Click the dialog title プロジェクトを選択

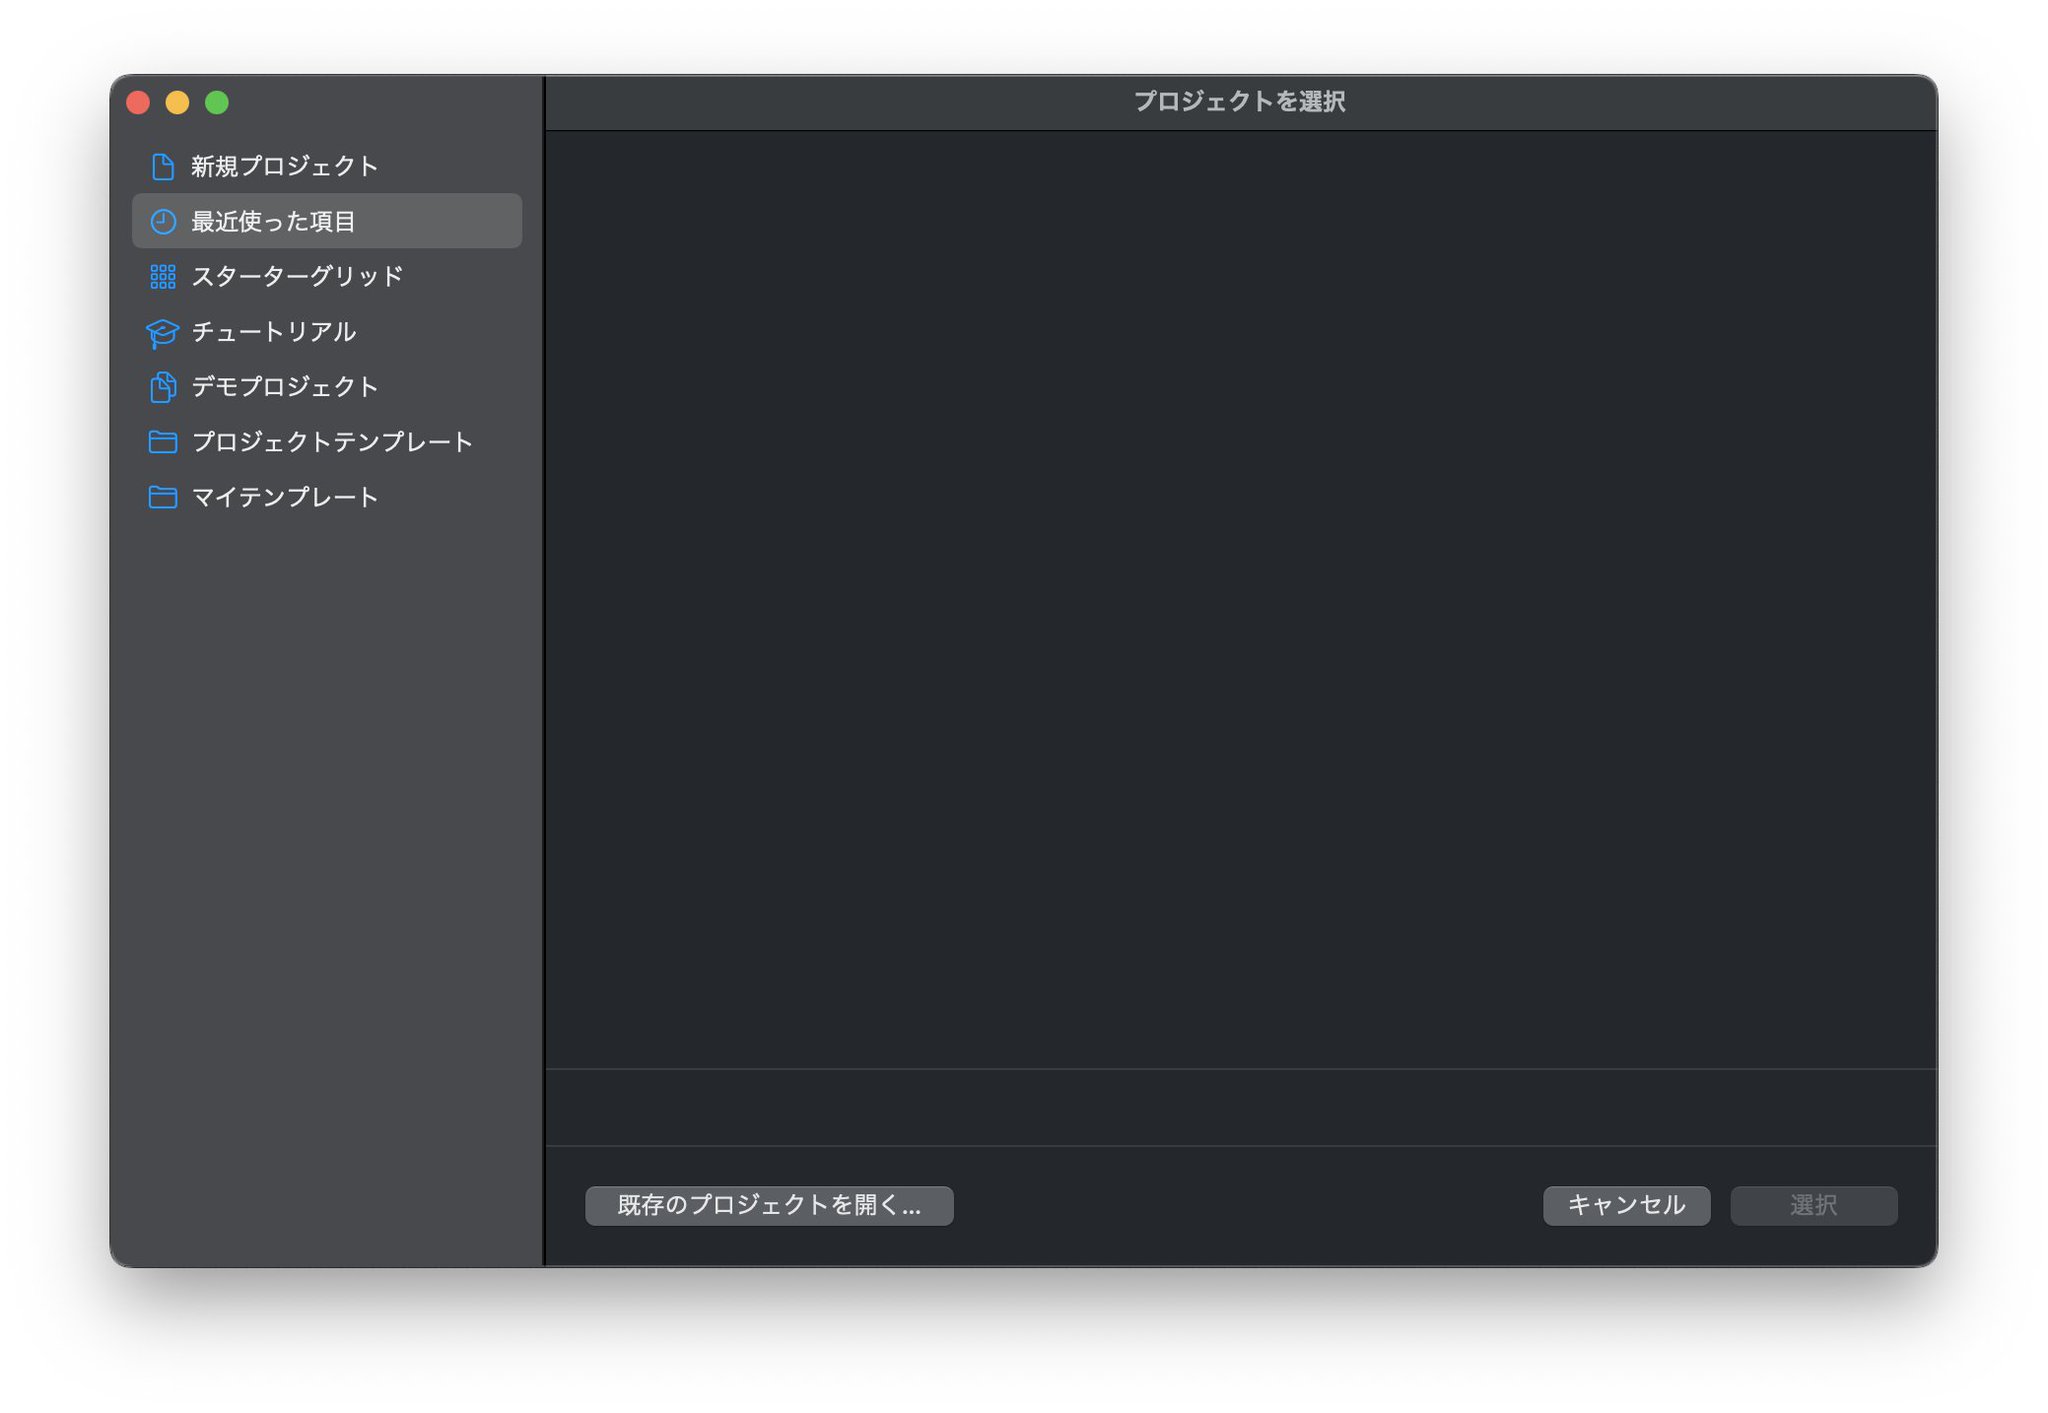click(1240, 101)
